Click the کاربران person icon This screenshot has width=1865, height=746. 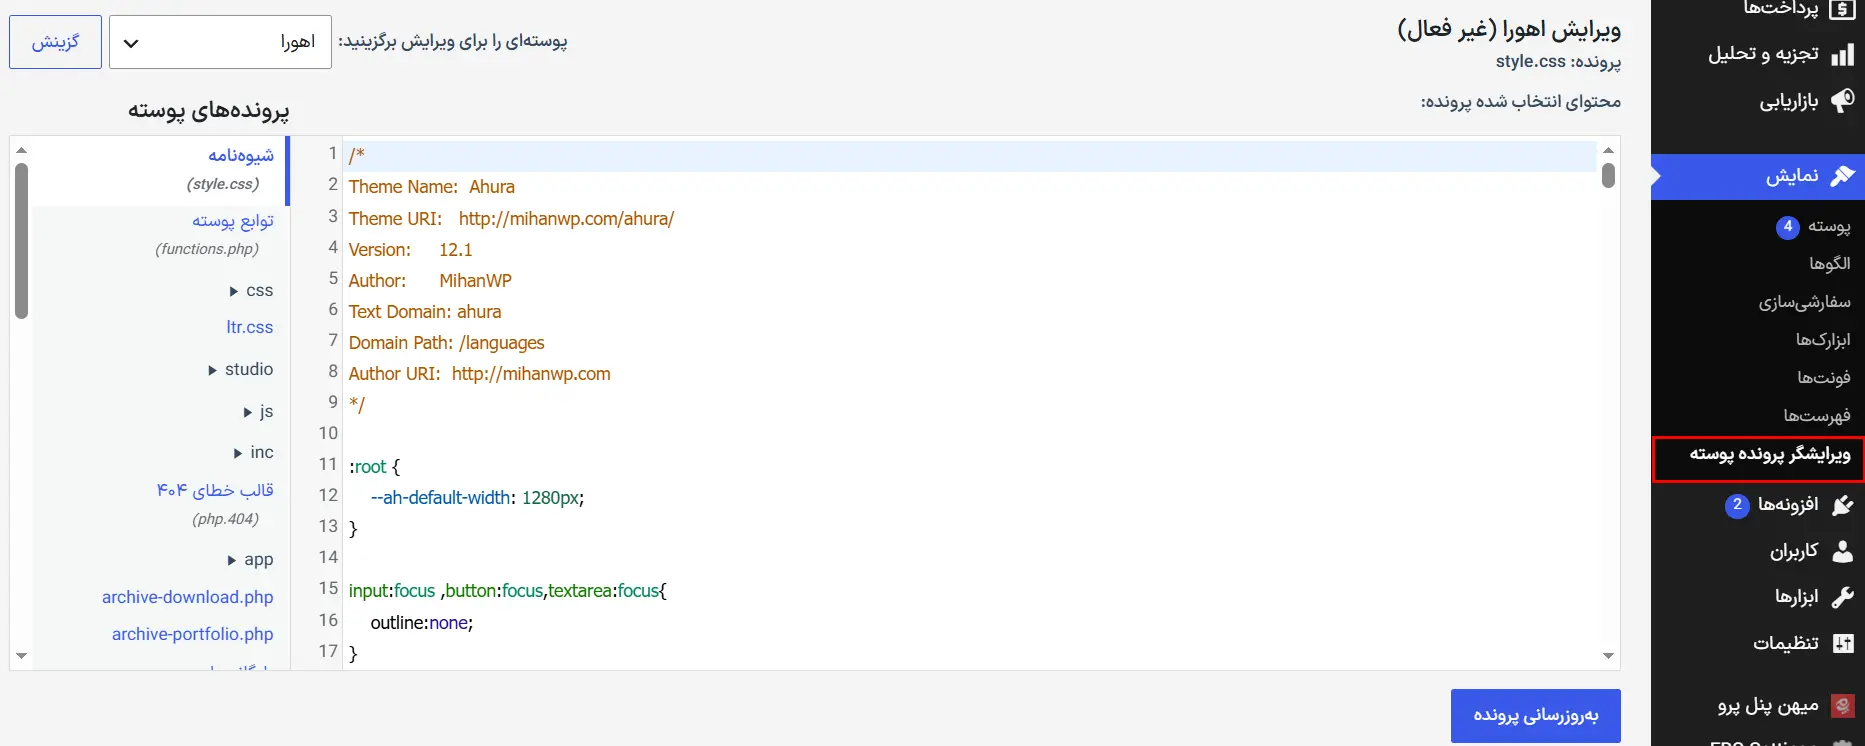(x=1842, y=551)
